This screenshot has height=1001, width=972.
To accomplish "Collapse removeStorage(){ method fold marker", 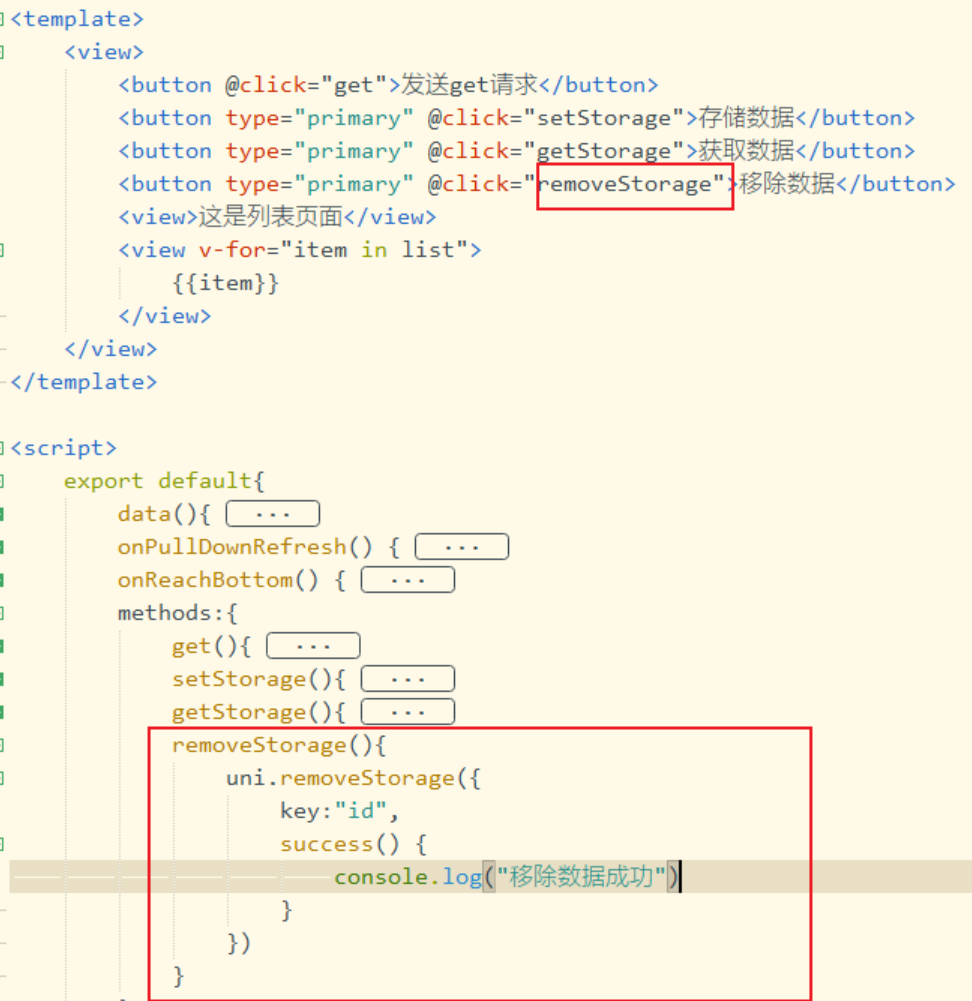I will pyautogui.click(x=2, y=745).
